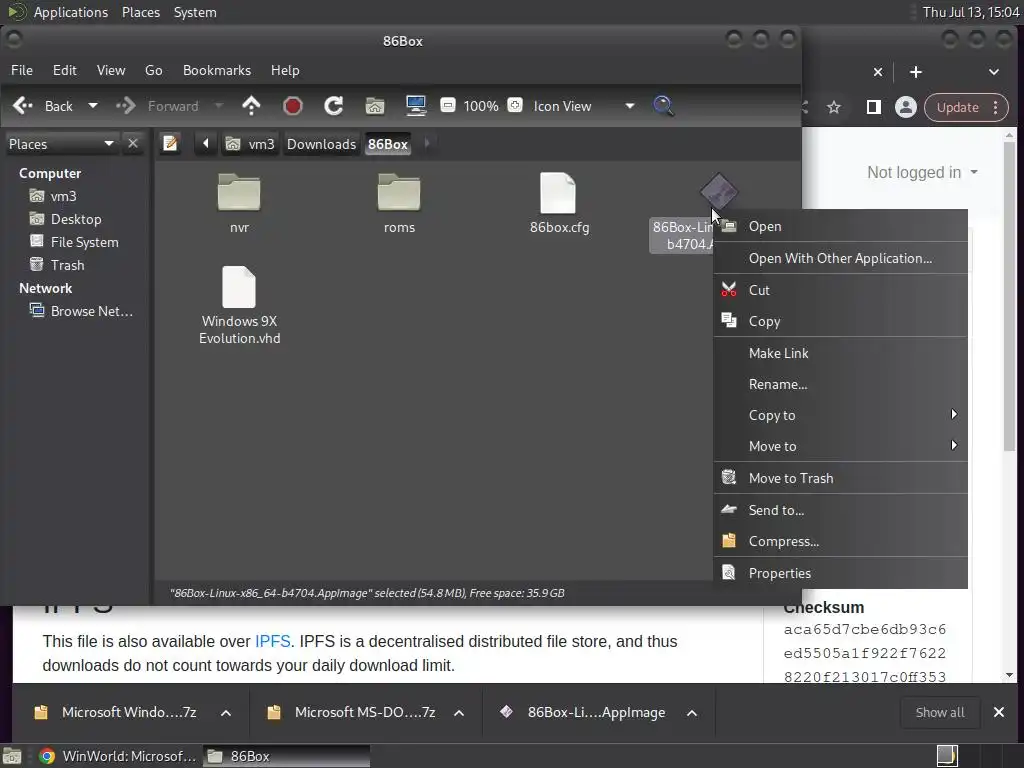Select the roms folder
Viewport: 1024px width, 768px height.
399,204
